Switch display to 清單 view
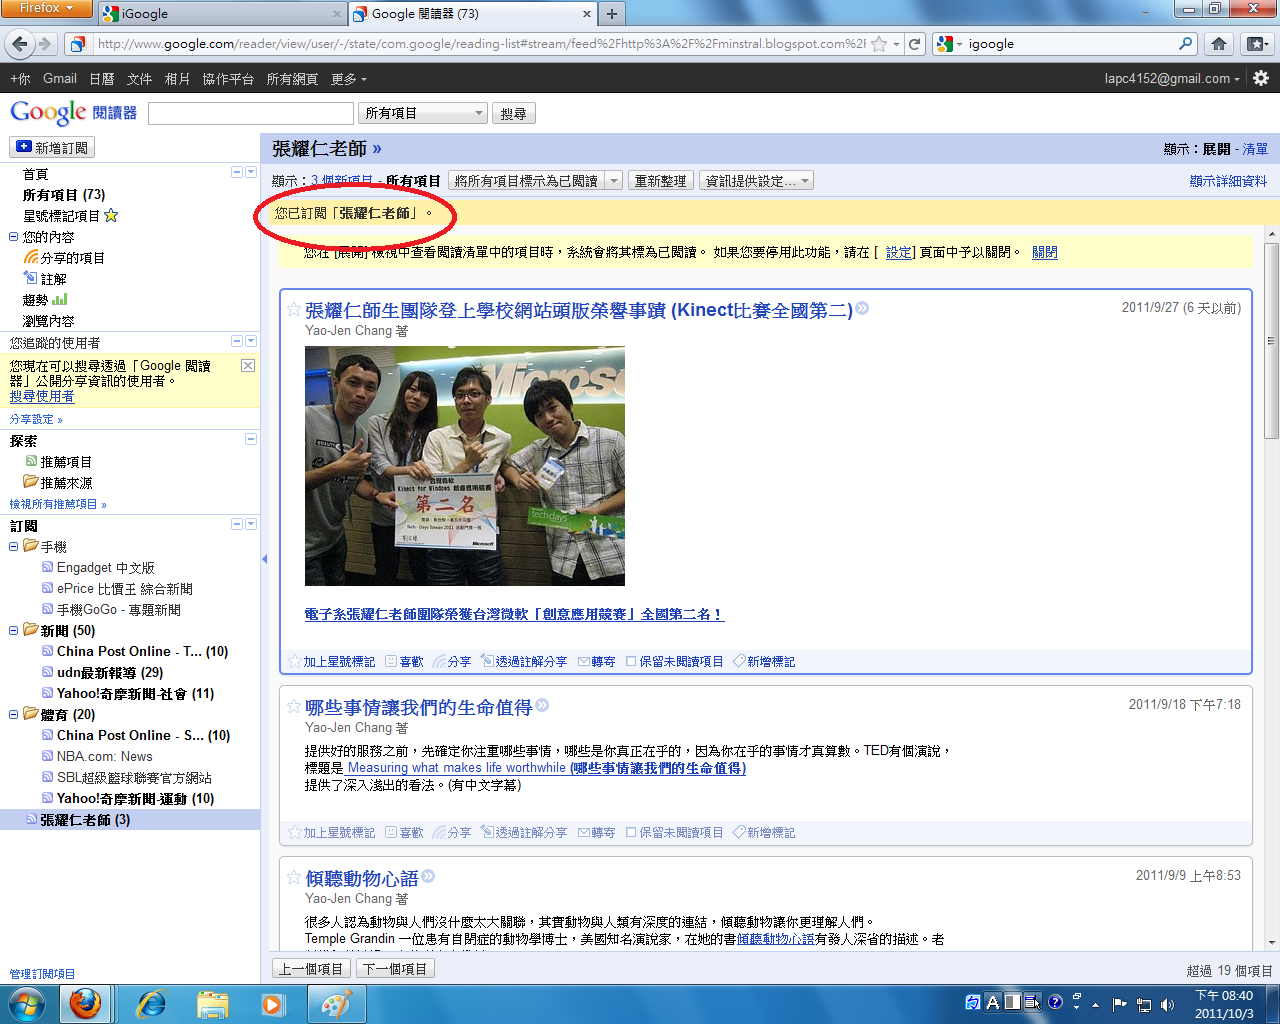 [1255, 149]
